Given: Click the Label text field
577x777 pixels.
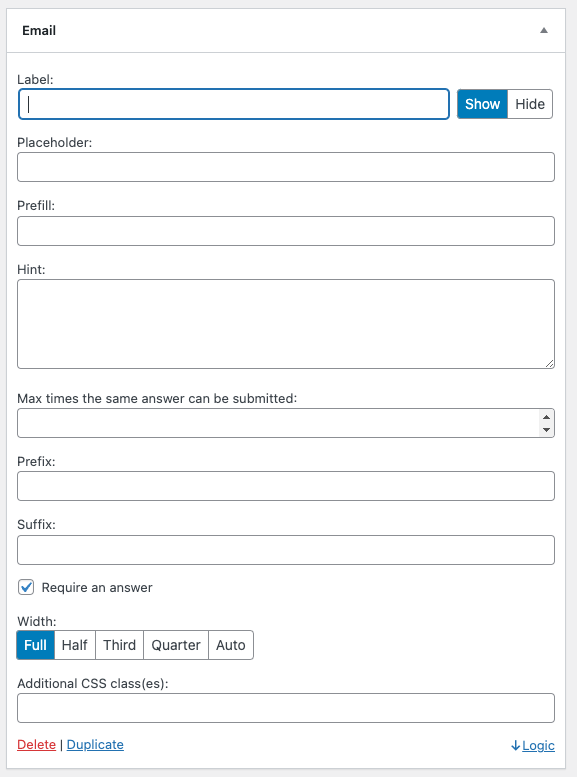Looking at the screenshot, I should [x=234, y=104].
